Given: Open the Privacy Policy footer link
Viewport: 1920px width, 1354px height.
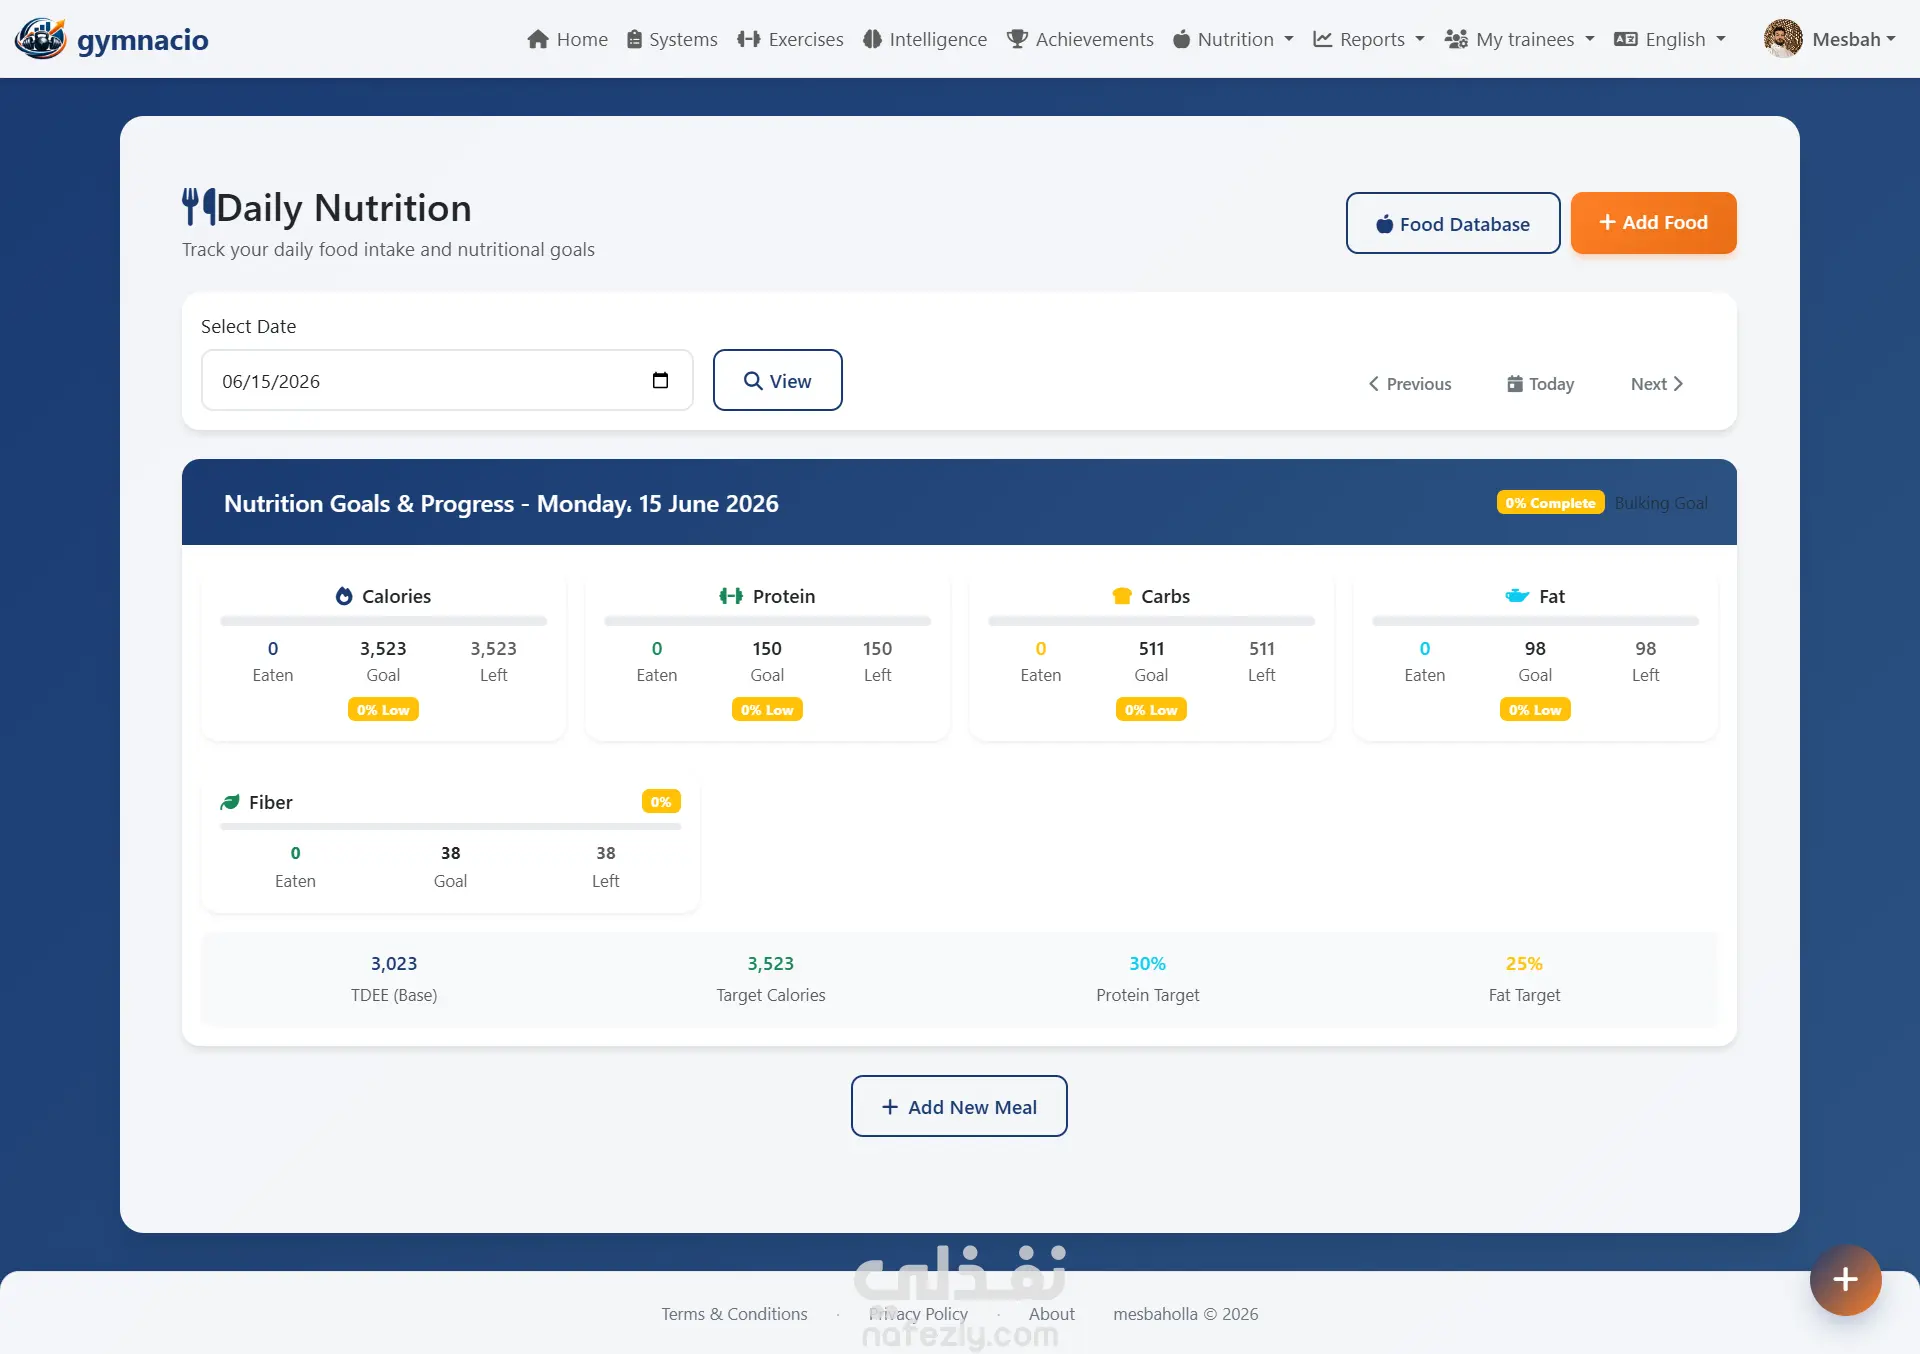Looking at the screenshot, I should coord(918,1314).
